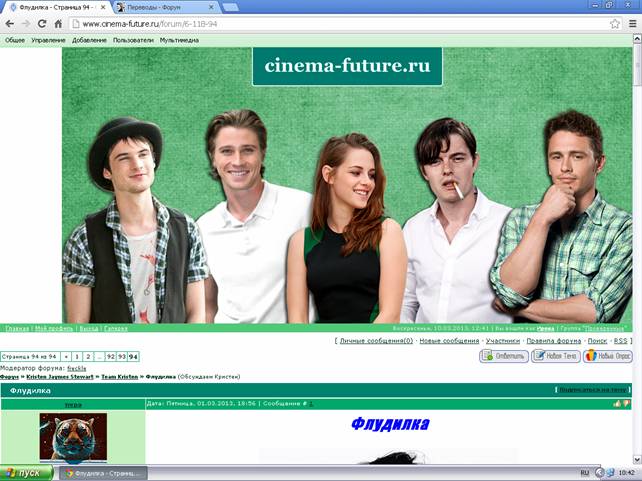Viewport: 642px width, 481px height.
Task: Click the page scrollbar up arrow
Action: click(637, 39)
